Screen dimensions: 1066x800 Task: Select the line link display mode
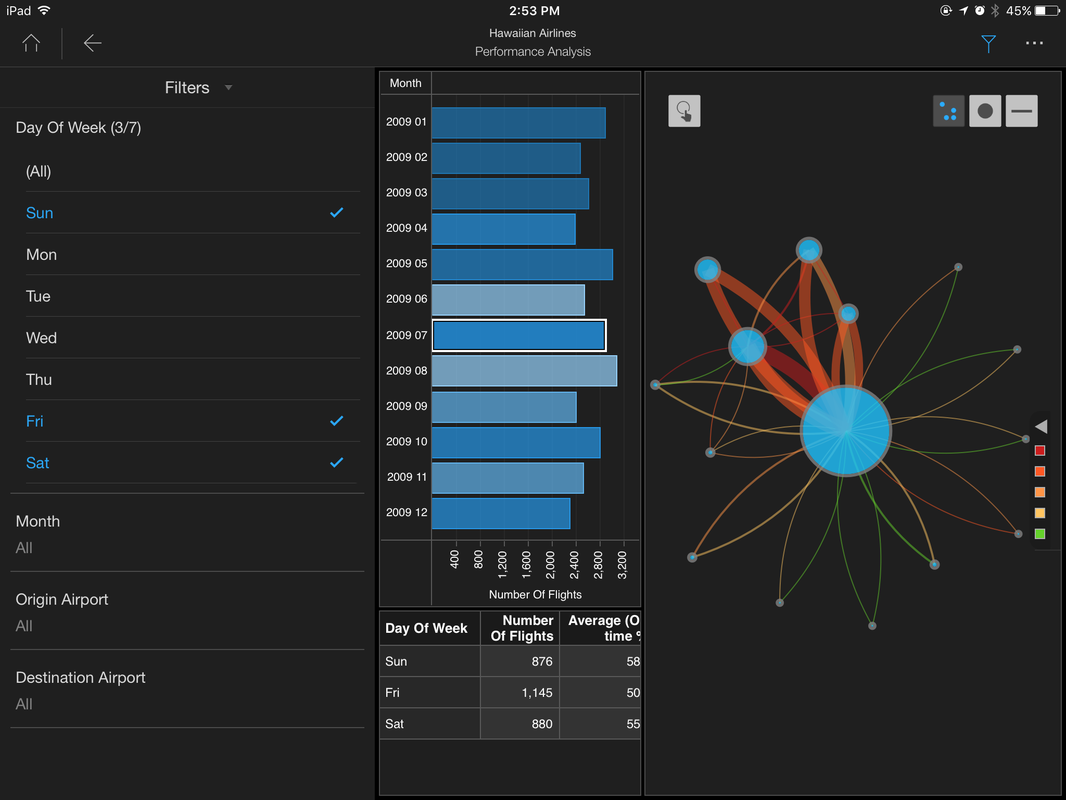tap(1021, 111)
